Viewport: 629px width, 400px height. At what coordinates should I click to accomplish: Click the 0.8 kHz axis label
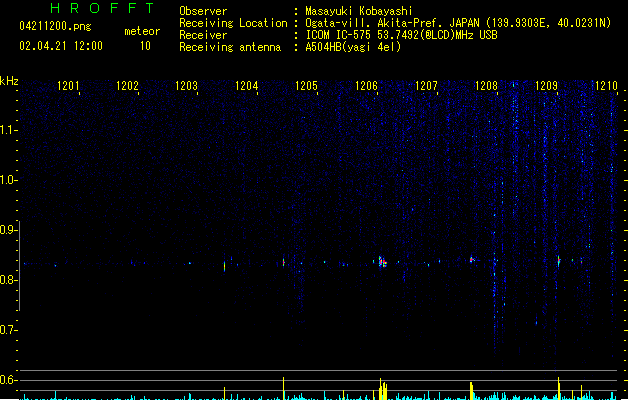tap(8, 280)
